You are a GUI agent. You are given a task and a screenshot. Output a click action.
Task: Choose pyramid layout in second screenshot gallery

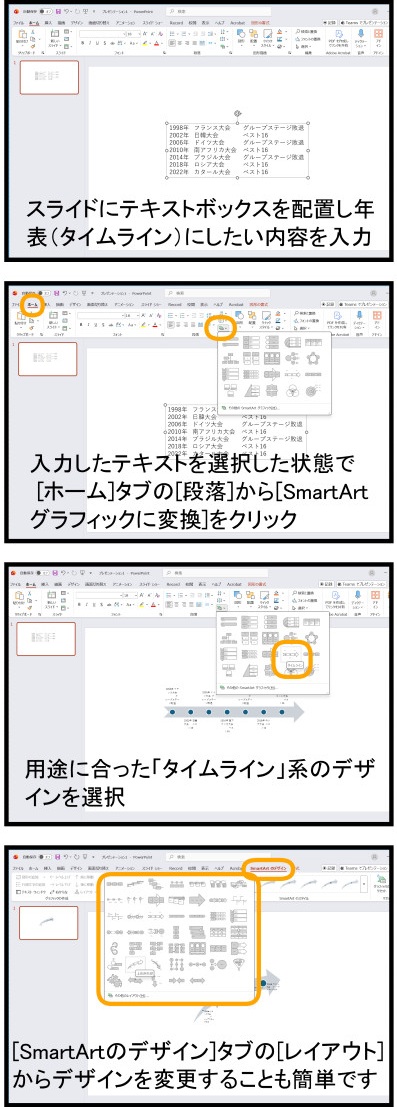(251, 390)
